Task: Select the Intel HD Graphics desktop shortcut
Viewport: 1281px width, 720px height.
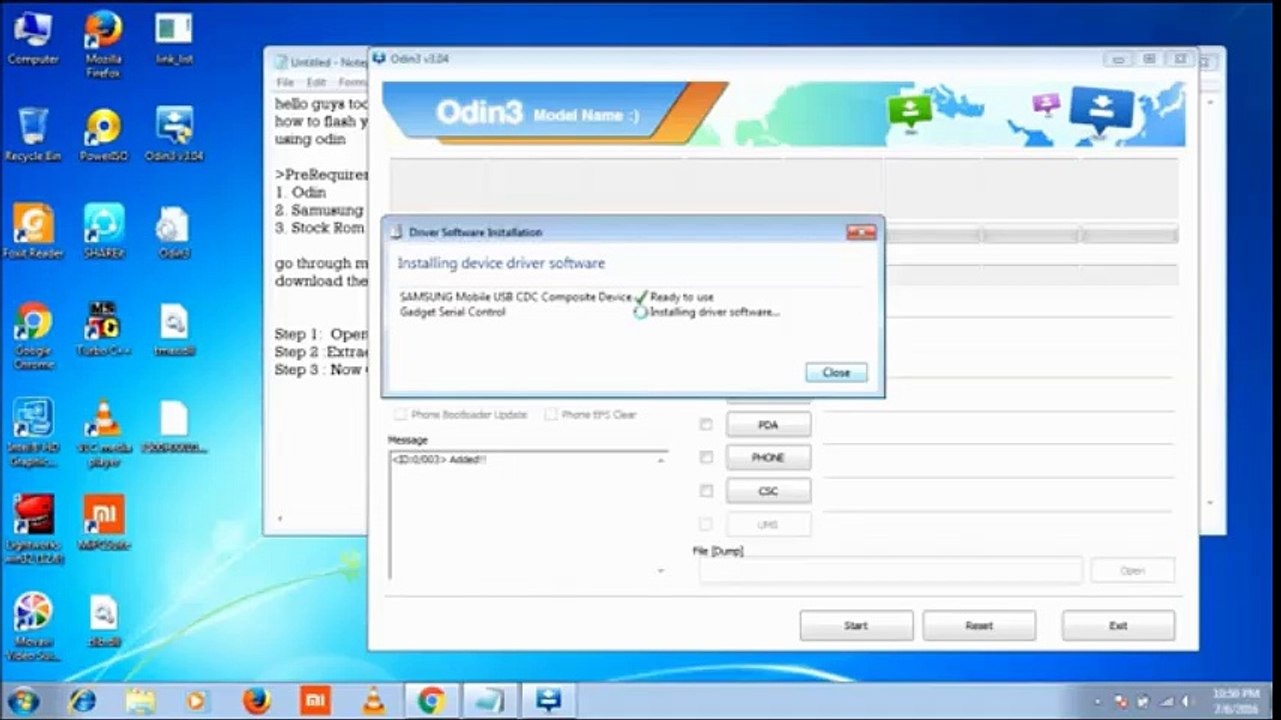Action: (32, 432)
